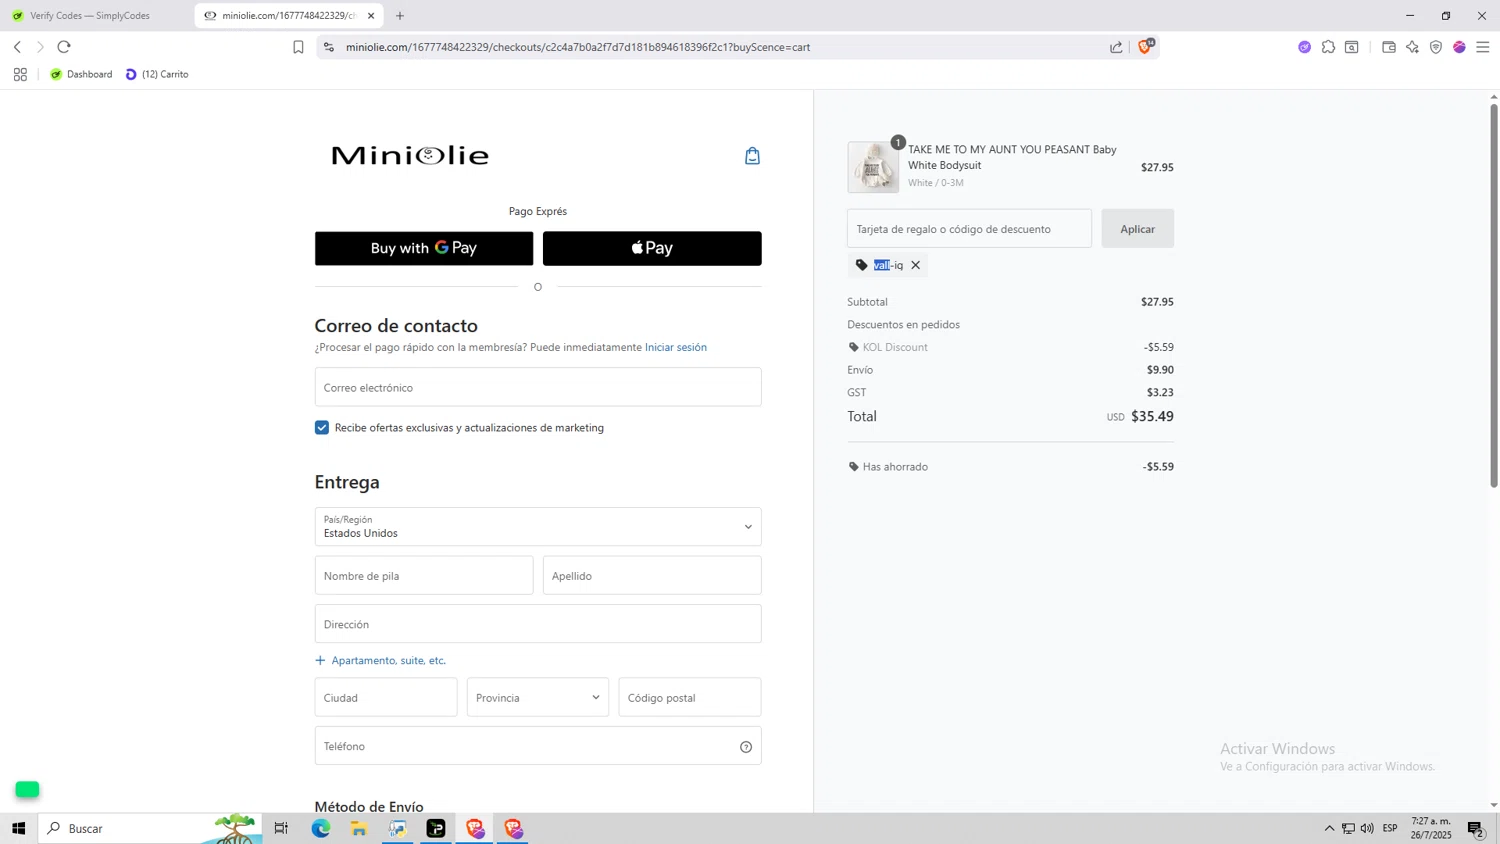This screenshot has width=1500, height=844.
Task: Remove the applied val-iq discount code
Action: point(915,265)
